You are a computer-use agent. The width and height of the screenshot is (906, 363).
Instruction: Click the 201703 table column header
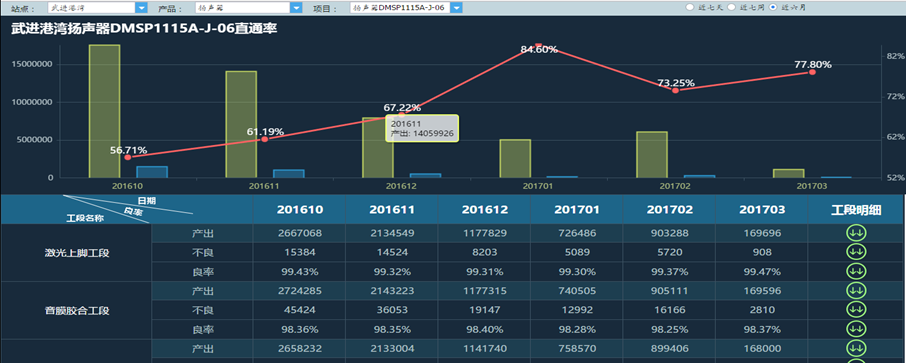[762, 209]
